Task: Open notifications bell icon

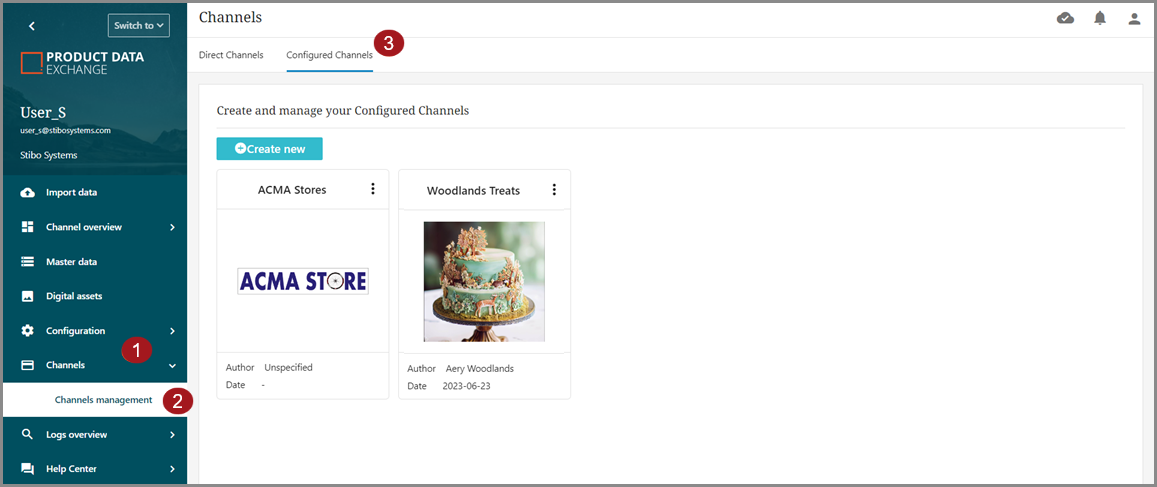Action: click(x=1100, y=18)
